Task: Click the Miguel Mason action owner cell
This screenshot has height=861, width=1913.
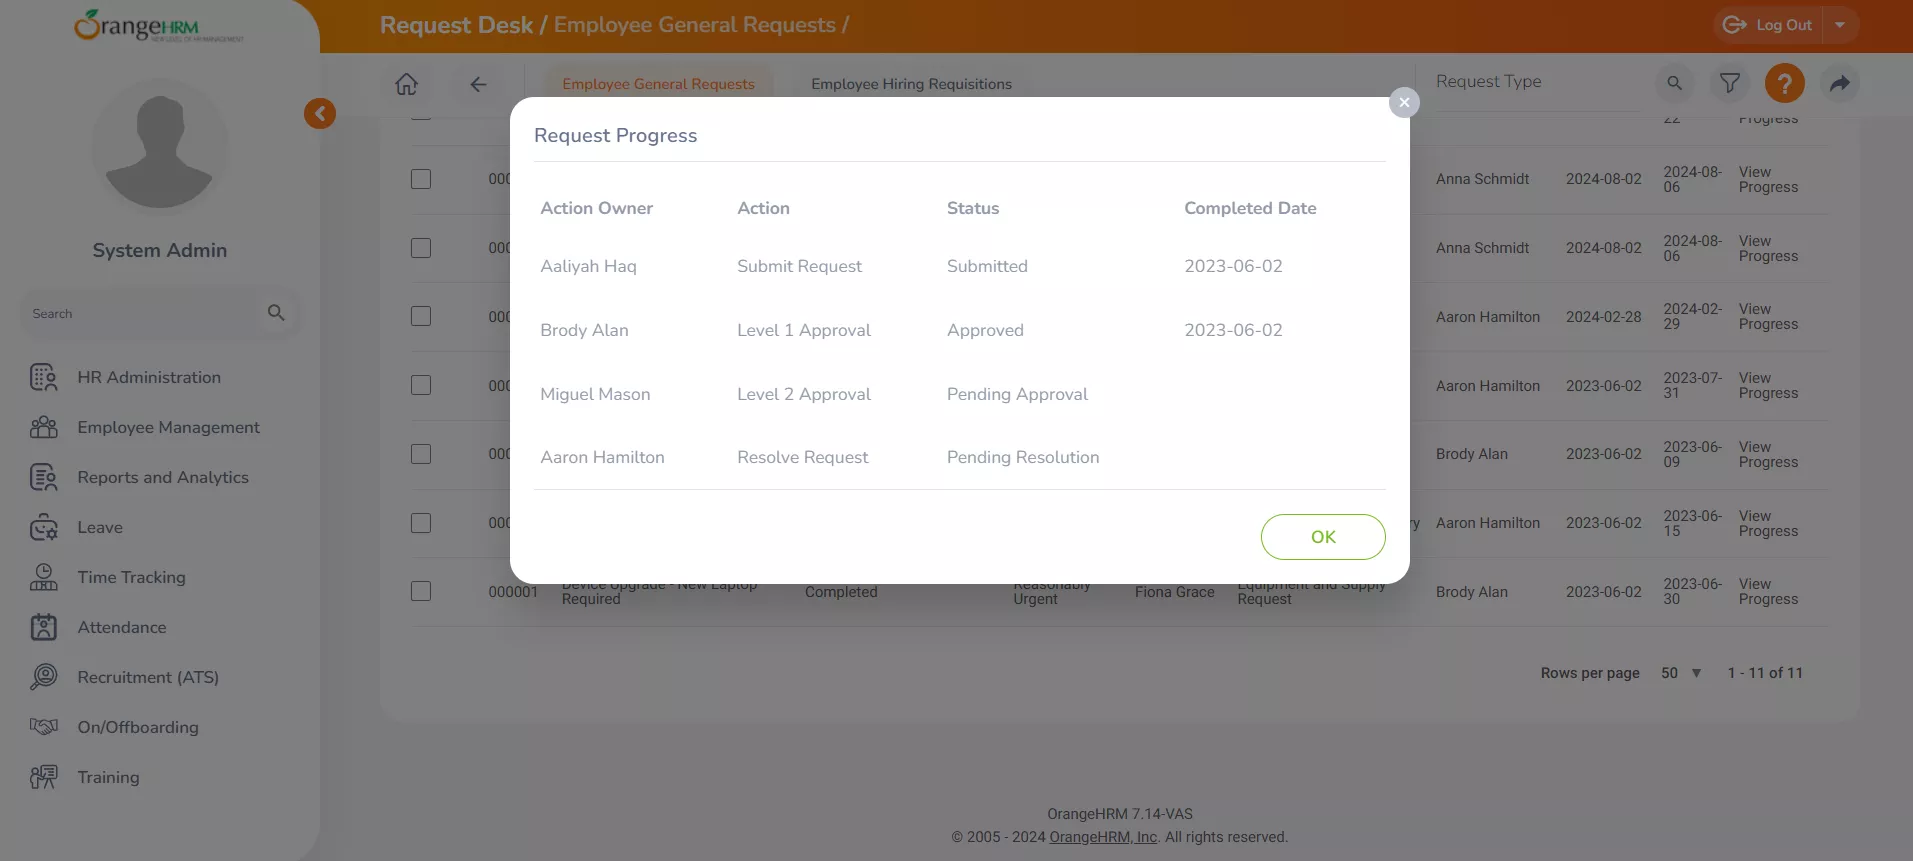Action: 595,394
